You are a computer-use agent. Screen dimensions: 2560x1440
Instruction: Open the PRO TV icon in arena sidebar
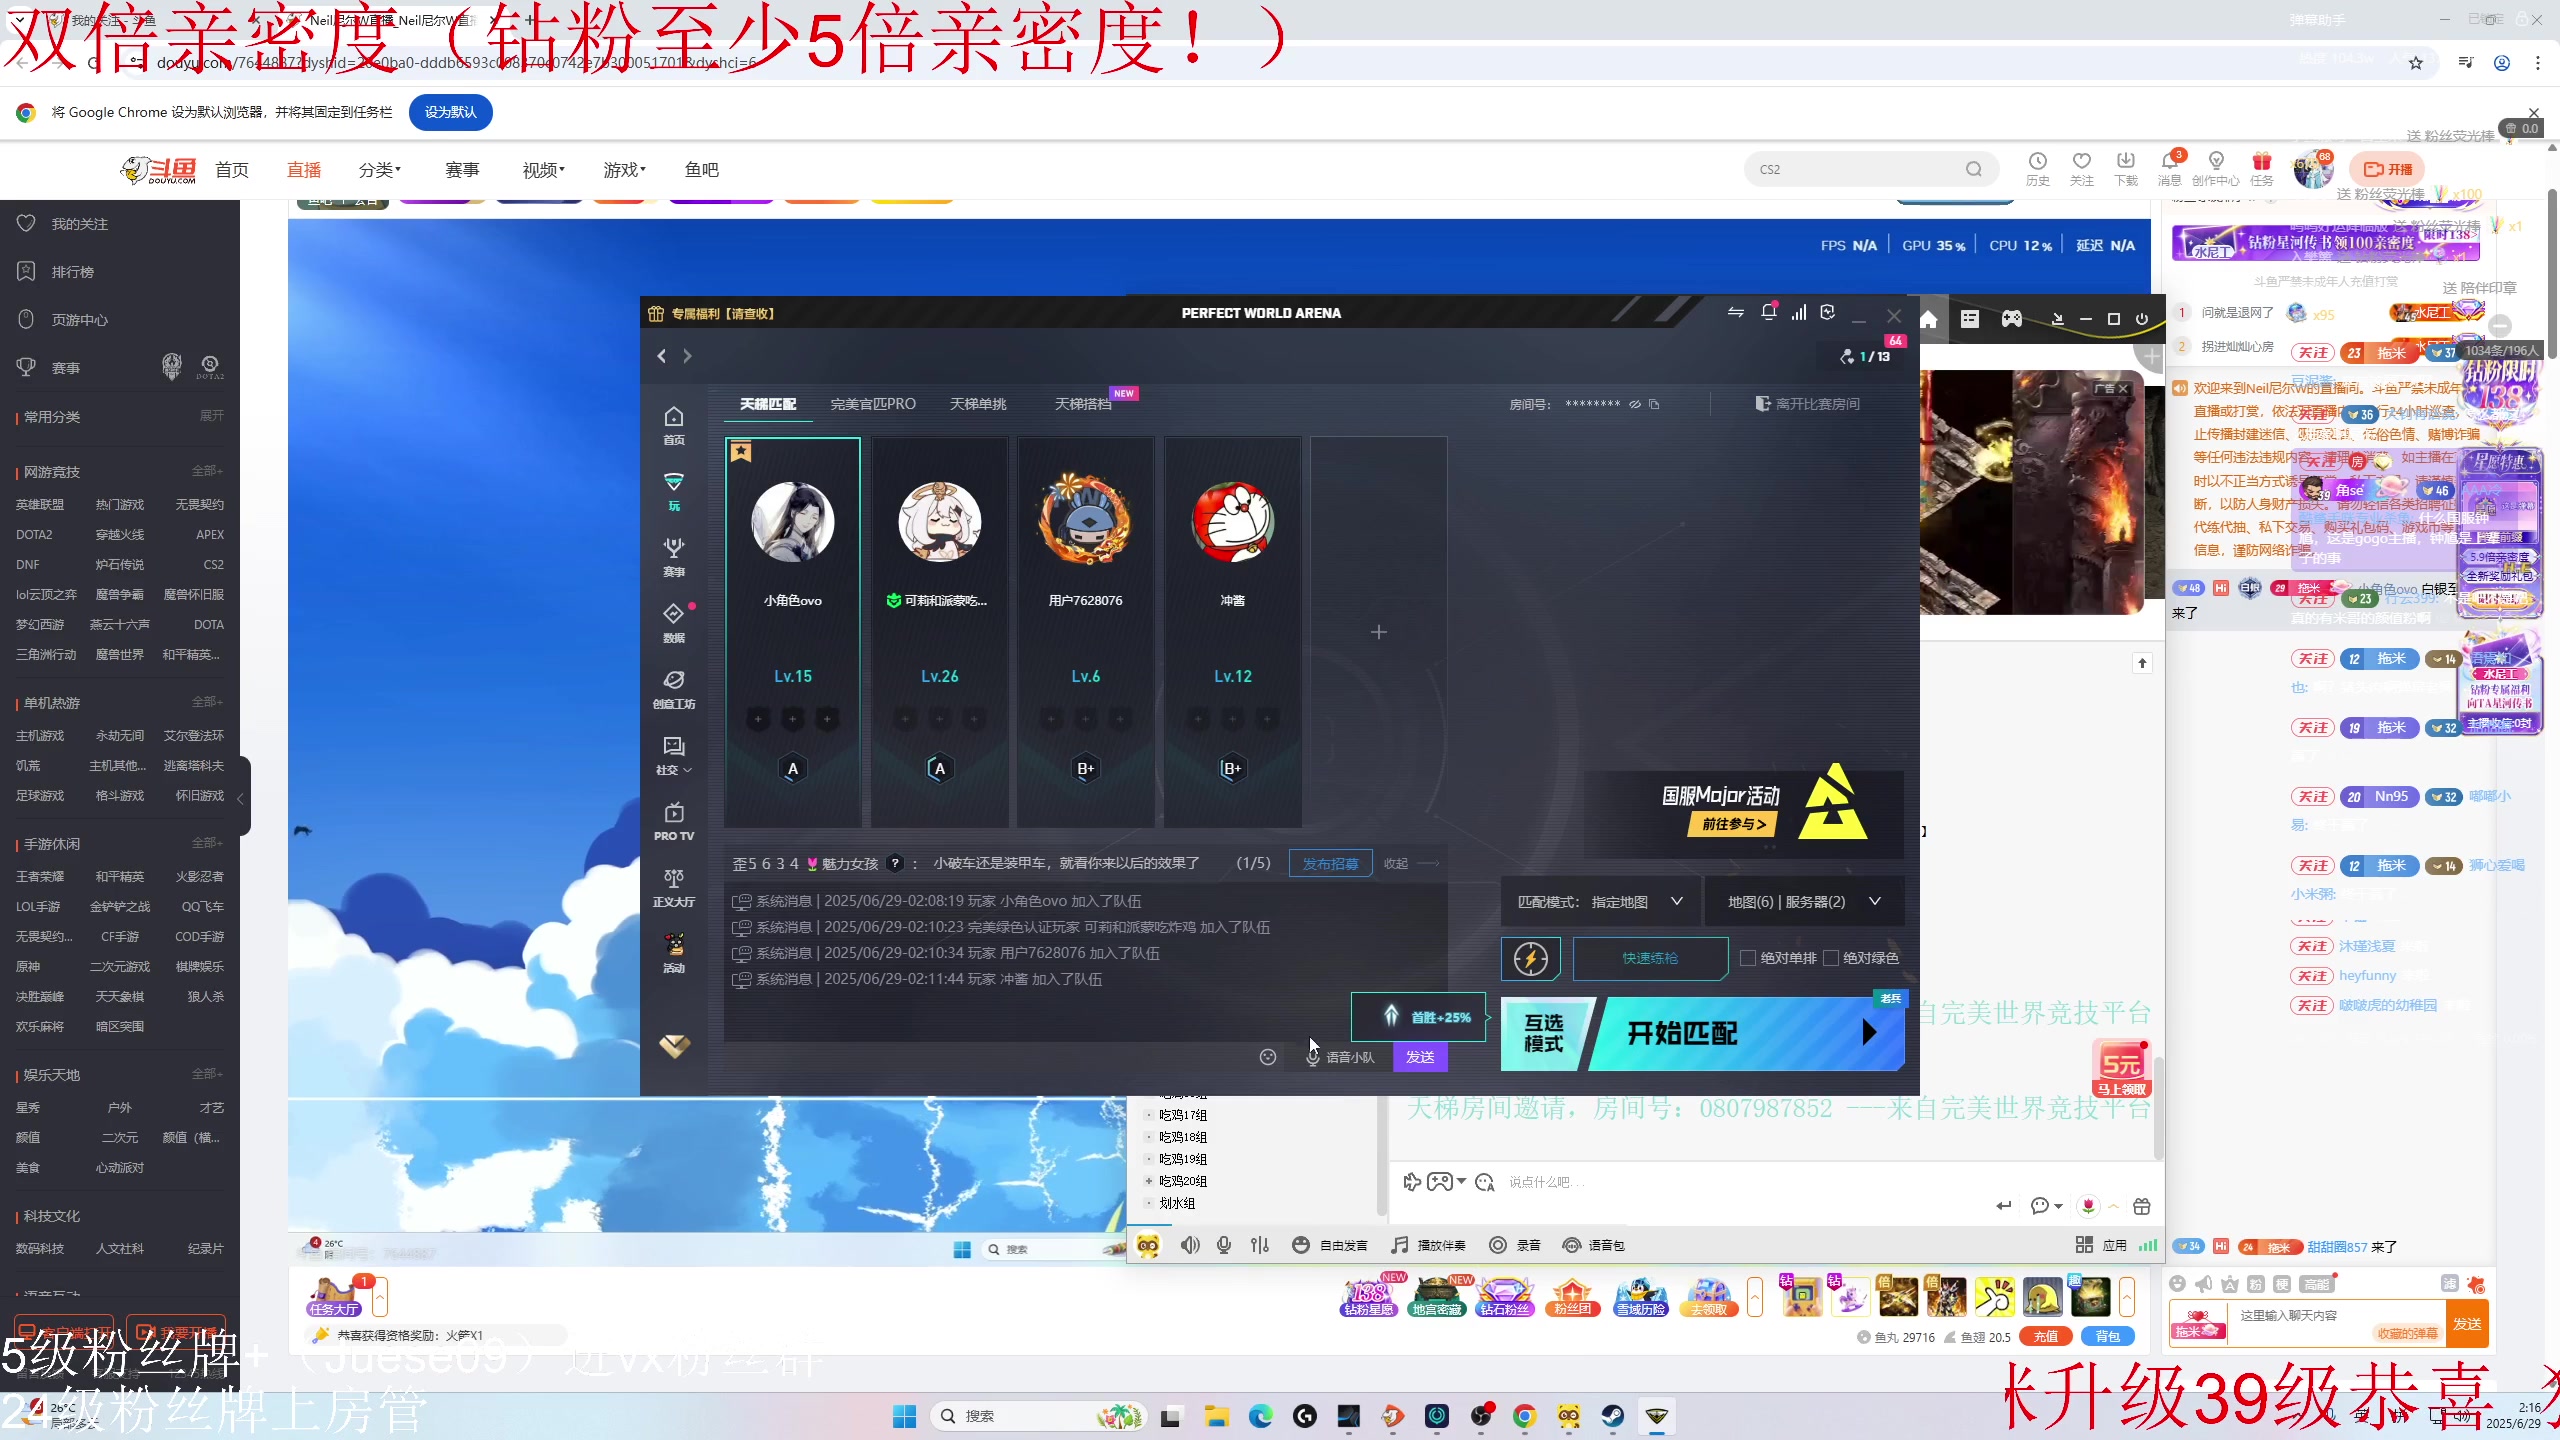point(674,821)
